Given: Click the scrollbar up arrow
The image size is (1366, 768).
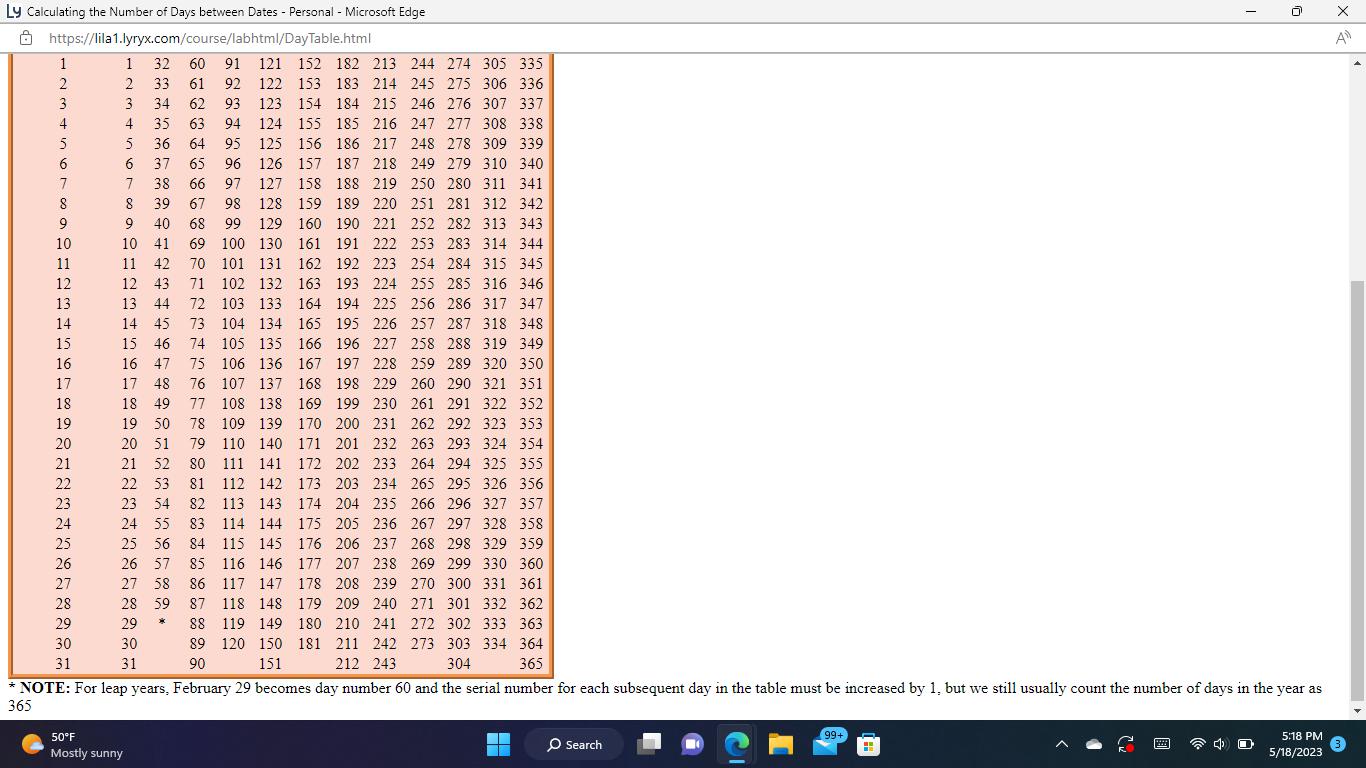Looking at the screenshot, I should pos(1357,62).
